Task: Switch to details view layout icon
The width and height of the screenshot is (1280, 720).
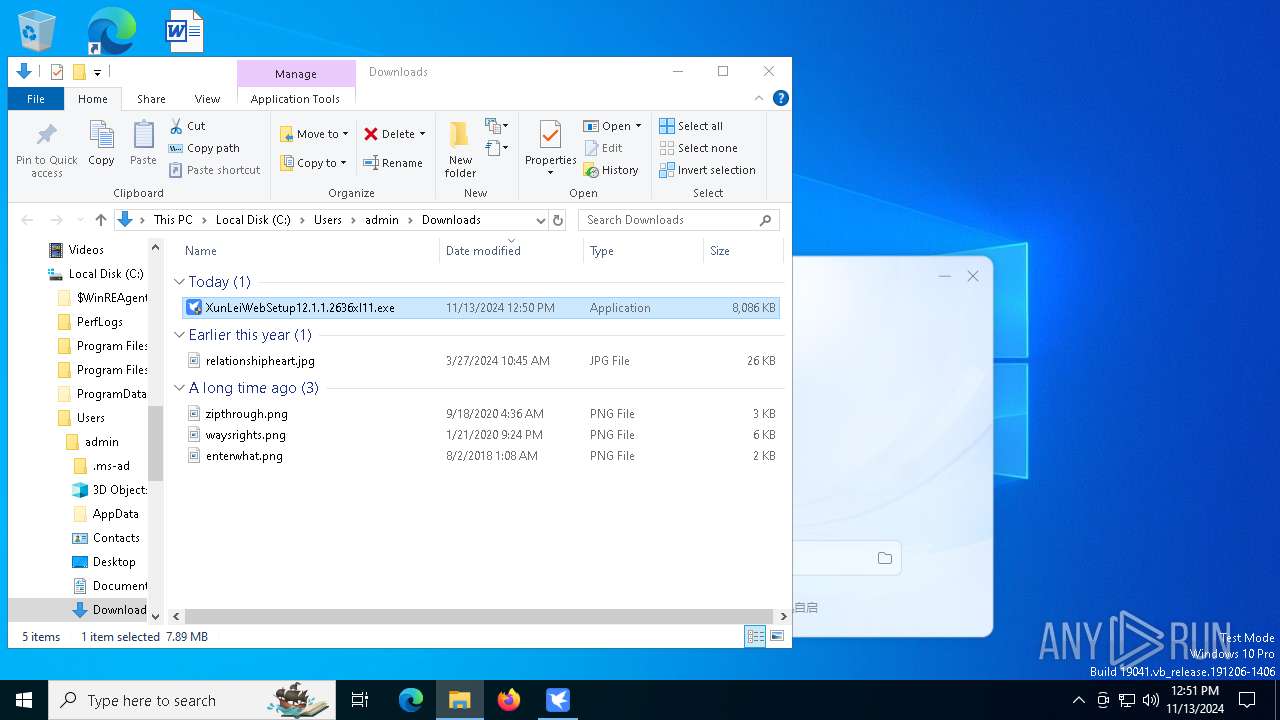Action: click(x=755, y=636)
